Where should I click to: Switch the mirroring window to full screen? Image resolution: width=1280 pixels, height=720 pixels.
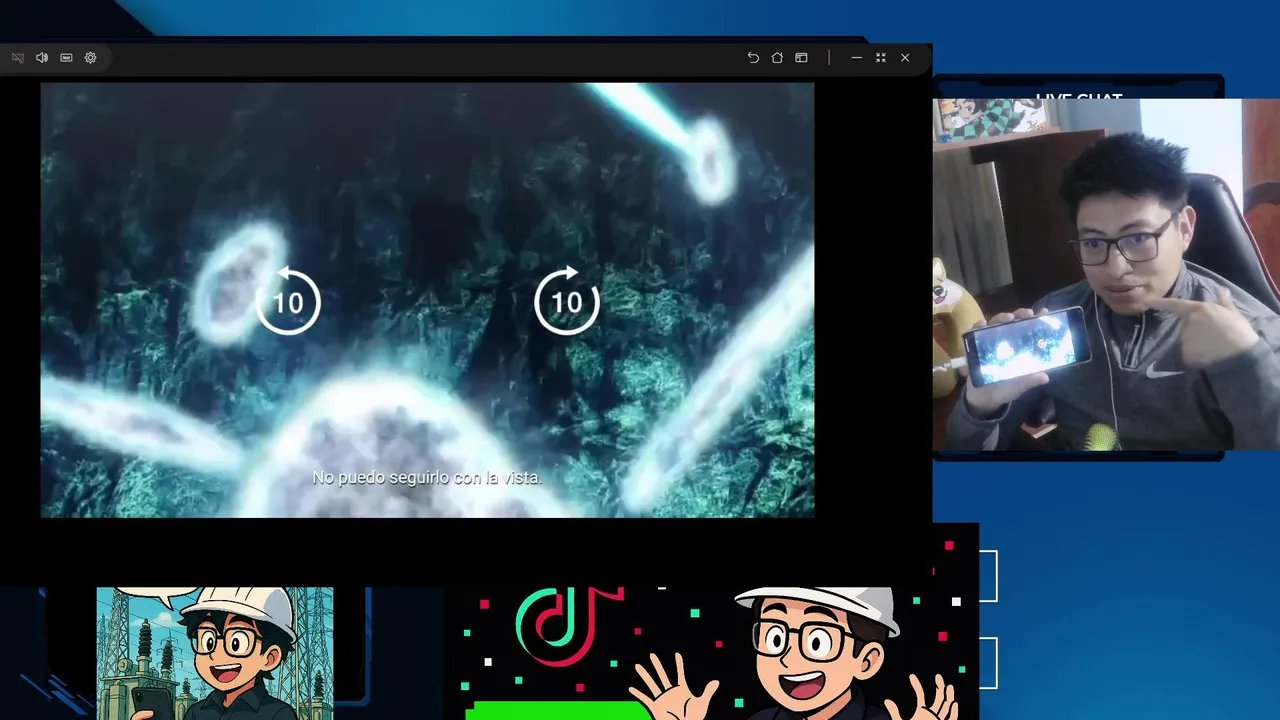tap(881, 58)
